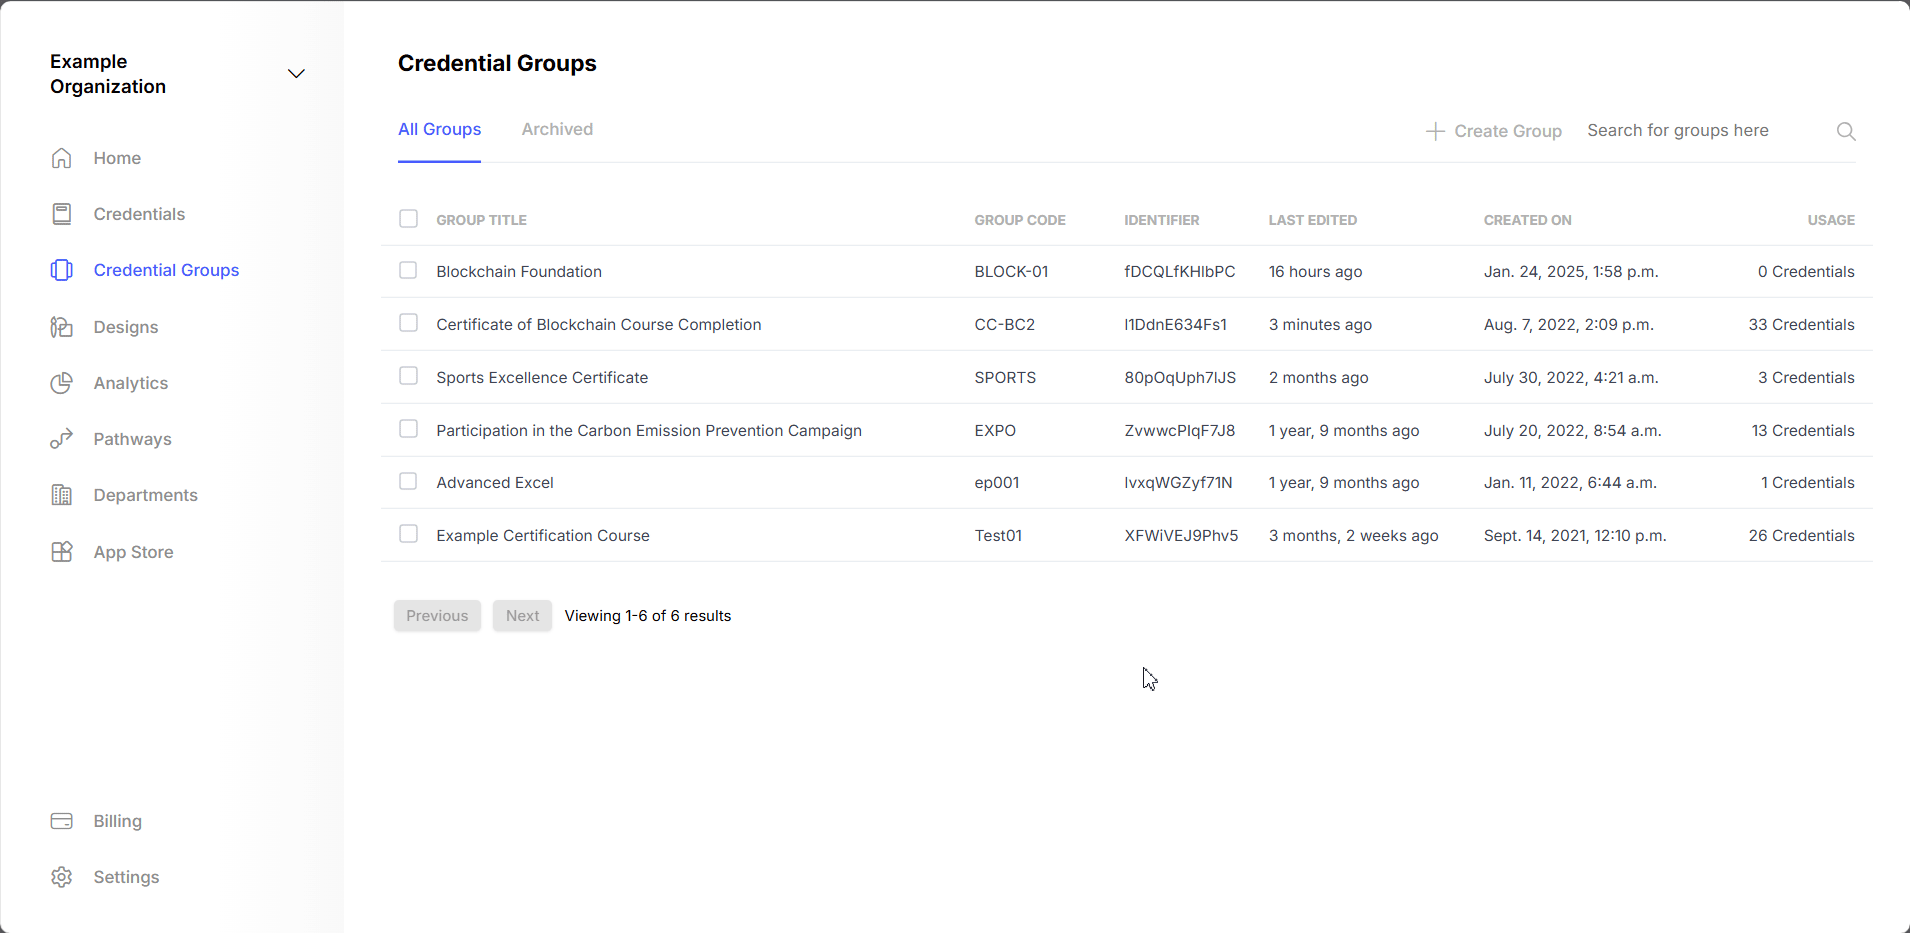1910x933 pixels.
Task: Switch to the Archived tab
Action: (x=556, y=128)
